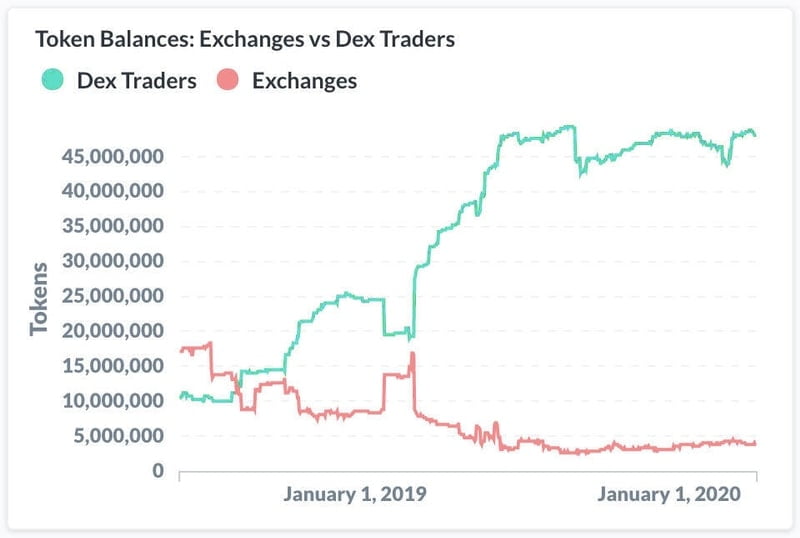This screenshot has height=538, width=800.
Task: Click the 35,000,000 y-axis label
Action: [x=113, y=226]
